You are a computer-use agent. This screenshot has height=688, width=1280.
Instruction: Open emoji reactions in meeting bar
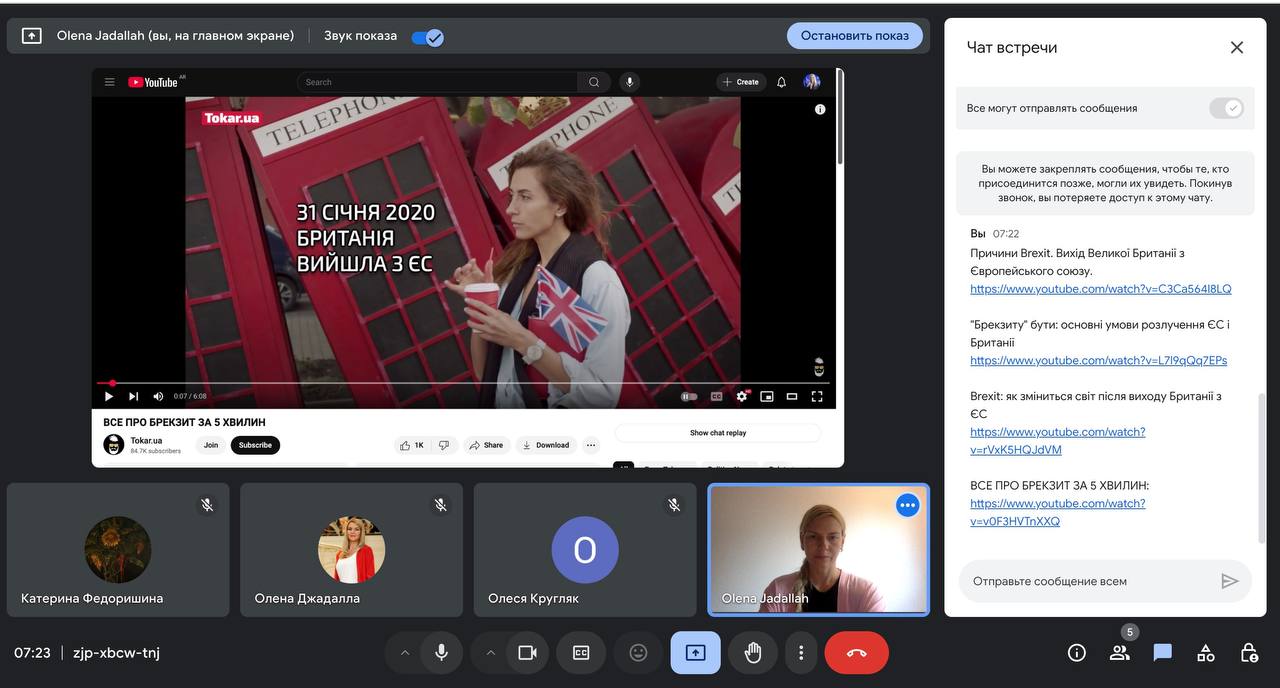coord(638,653)
